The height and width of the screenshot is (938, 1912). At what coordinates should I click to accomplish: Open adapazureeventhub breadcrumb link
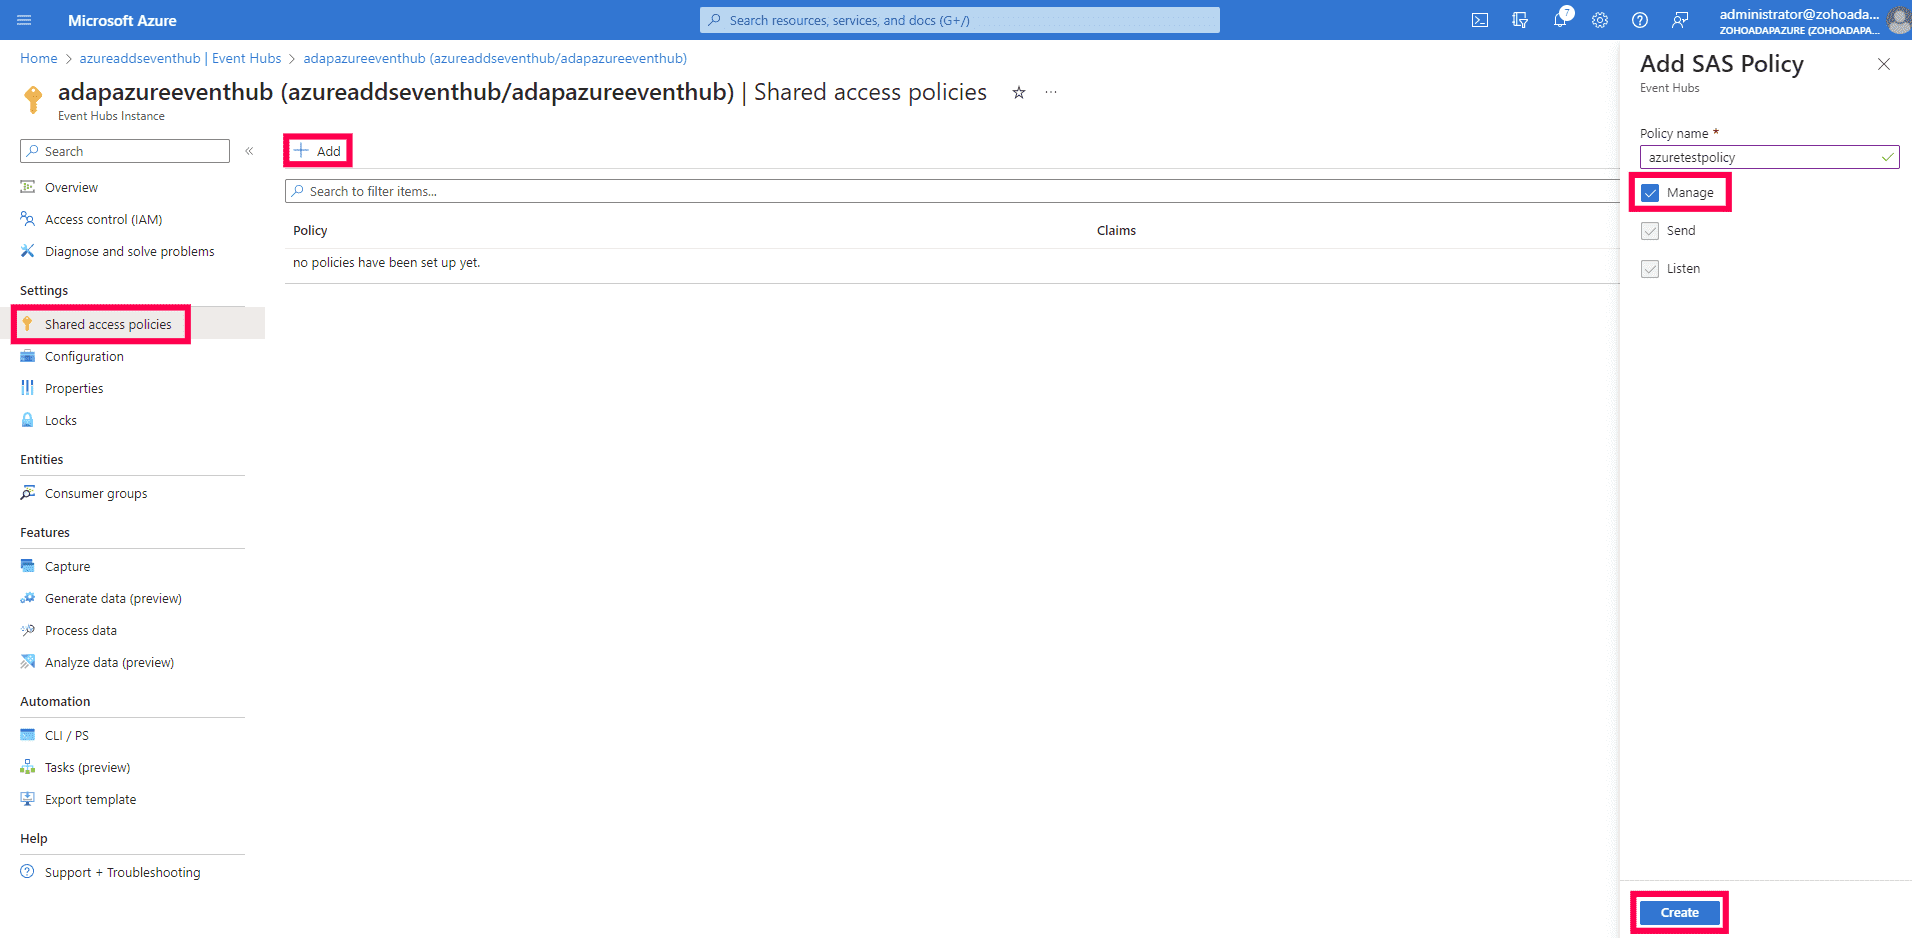click(x=495, y=58)
